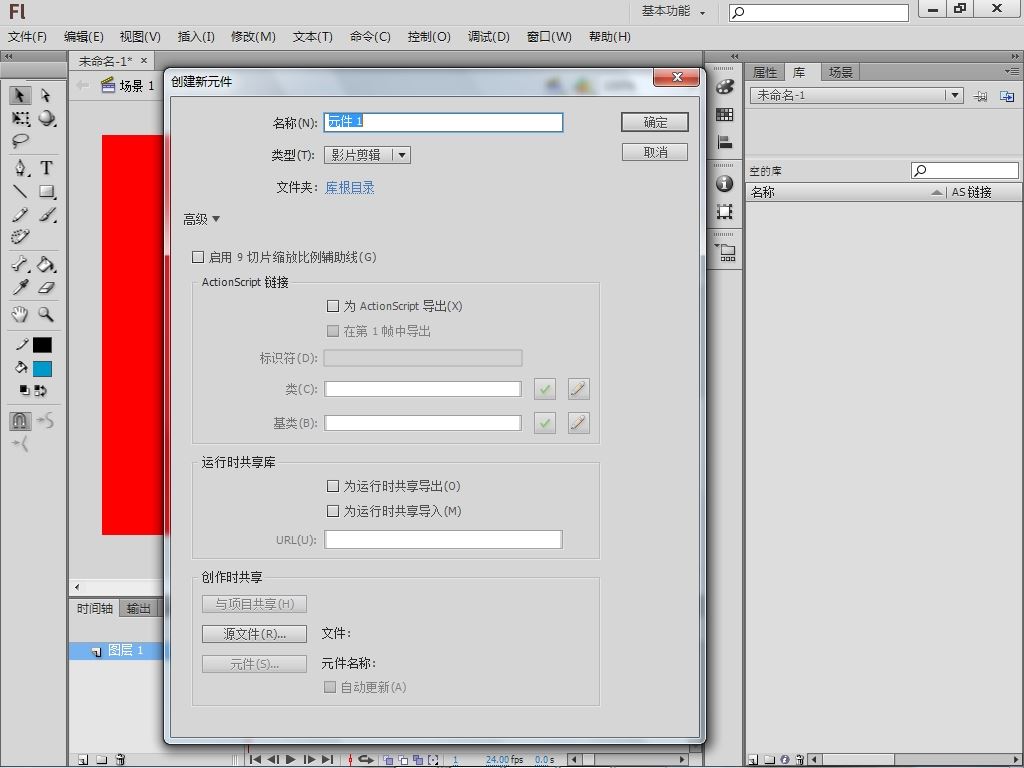Select the Eraser tool
The image size is (1024, 768).
(x=46, y=287)
